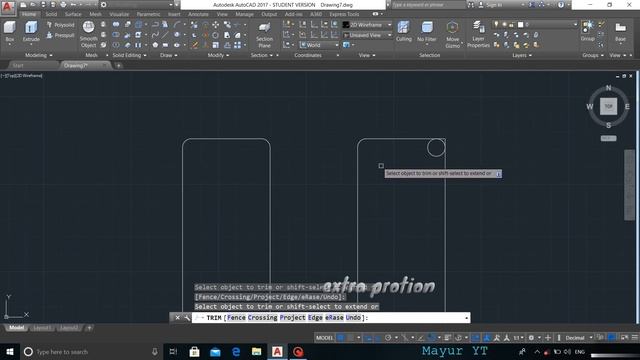Toggle grid display in status bar
This screenshot has height=360, width=640.
[x=340, y=338]
